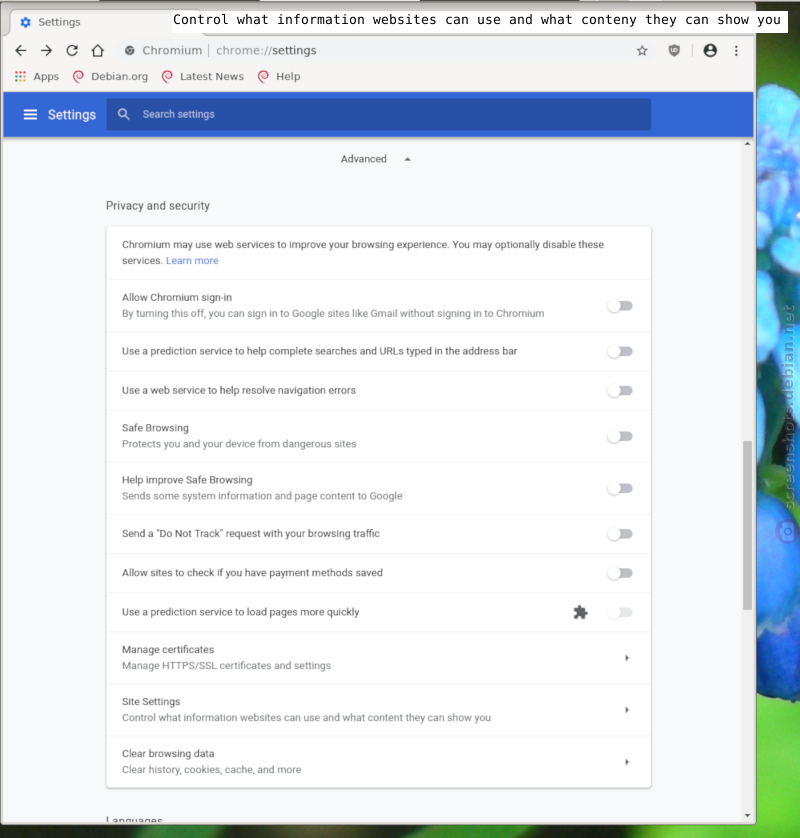Click the Settings title in blue header
The height and width of the screenshot is (838, 800).
coord(72,115)
